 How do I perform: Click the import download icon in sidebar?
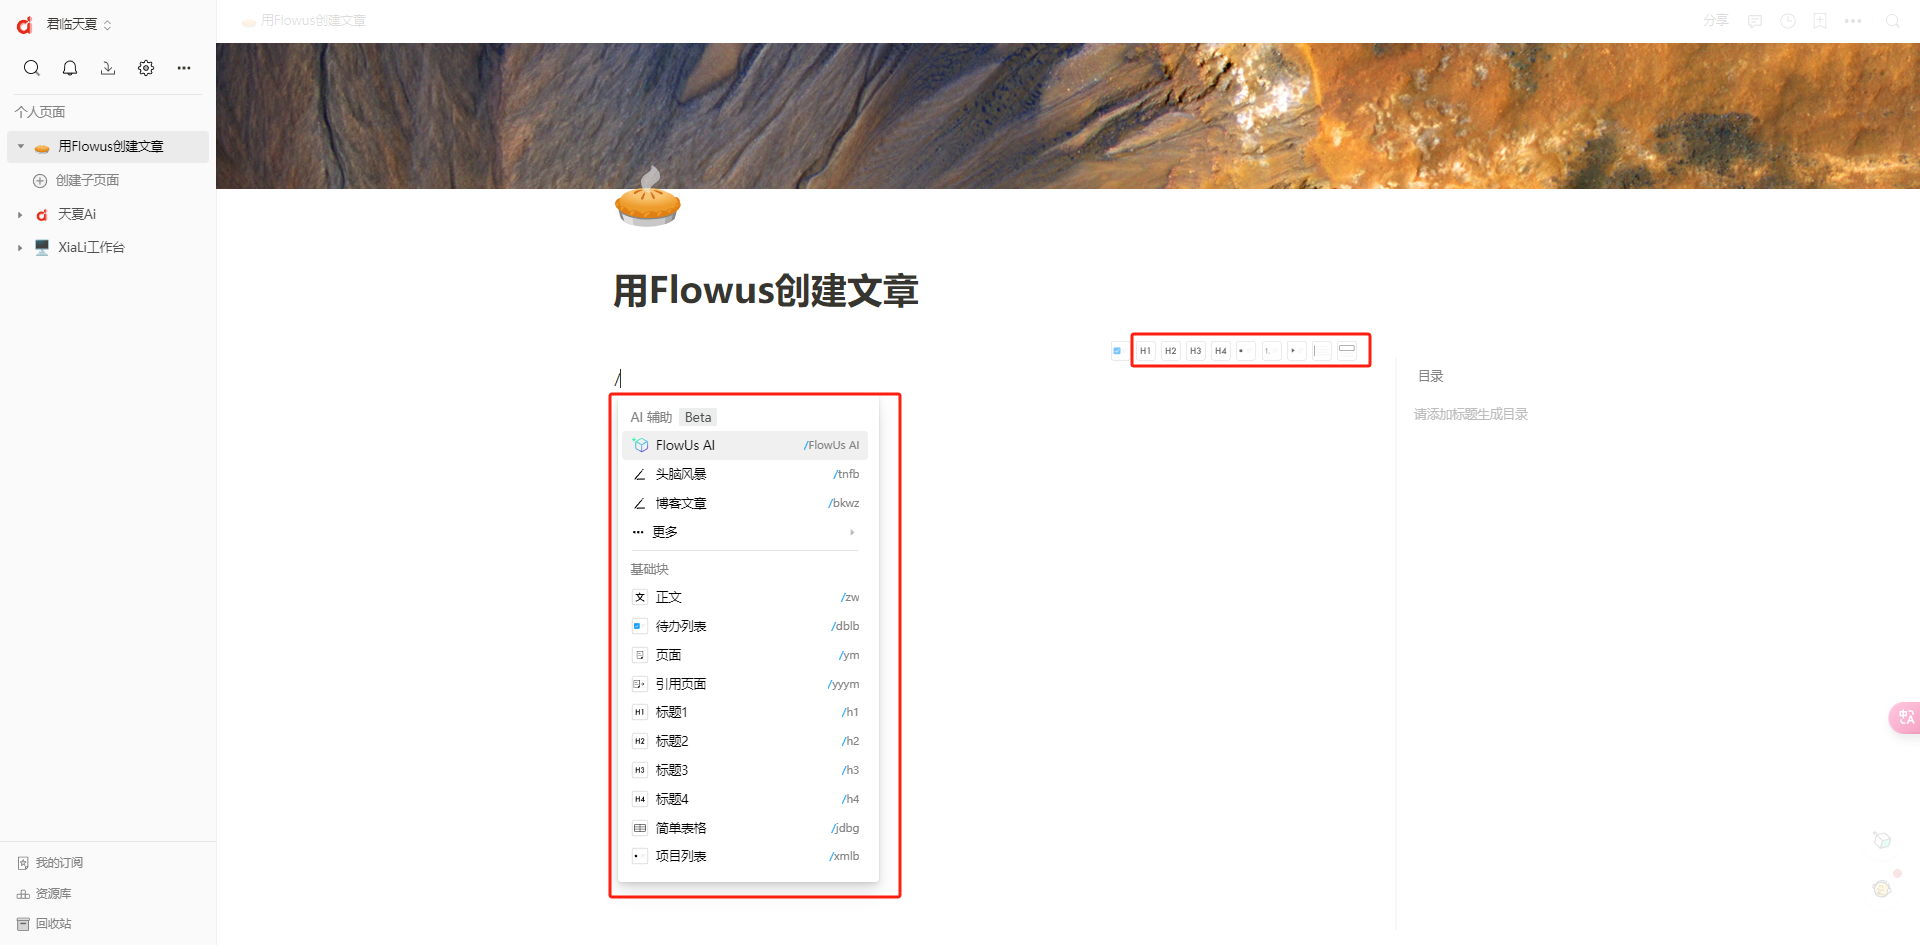(x=108, y=68)
